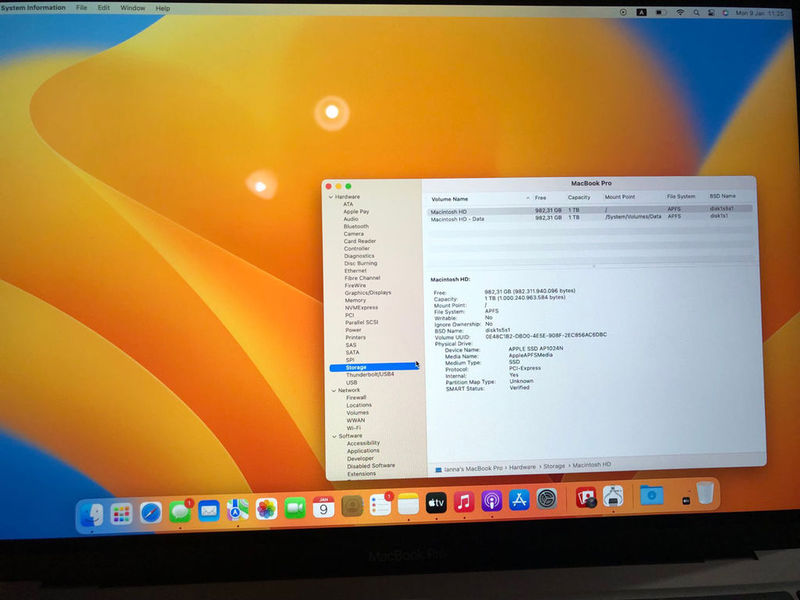Open the App Store in the Dock
This screenshot has height=600, width=800.
click(x=519, y=500)
